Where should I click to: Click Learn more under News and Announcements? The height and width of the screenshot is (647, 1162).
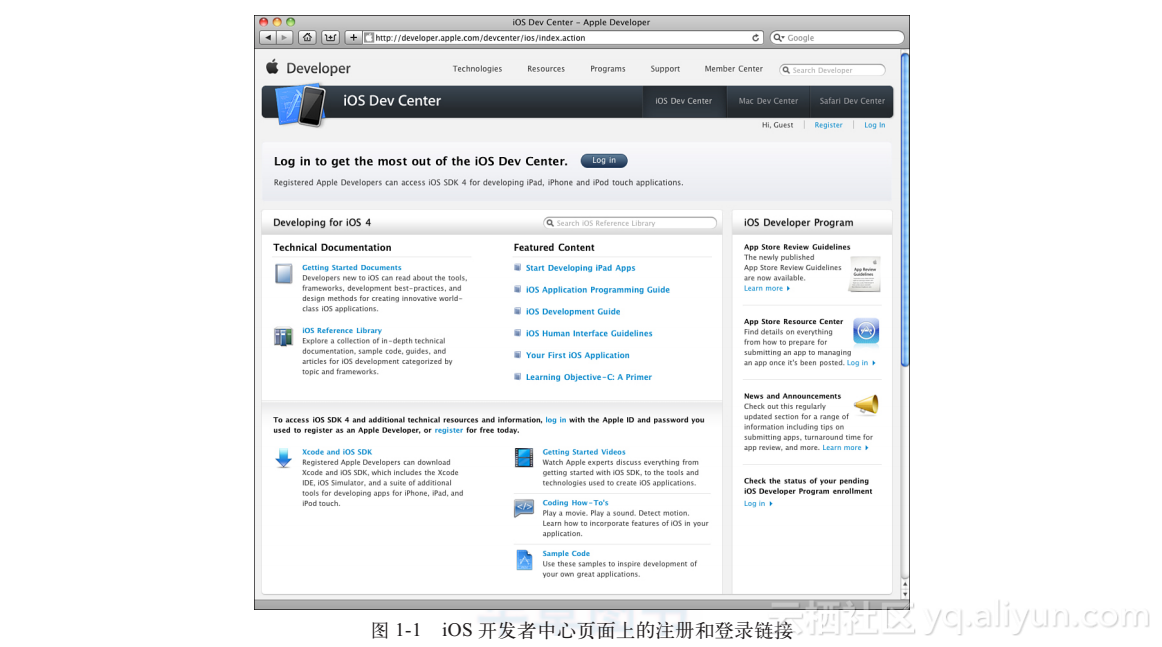click(x=846, y=448)
